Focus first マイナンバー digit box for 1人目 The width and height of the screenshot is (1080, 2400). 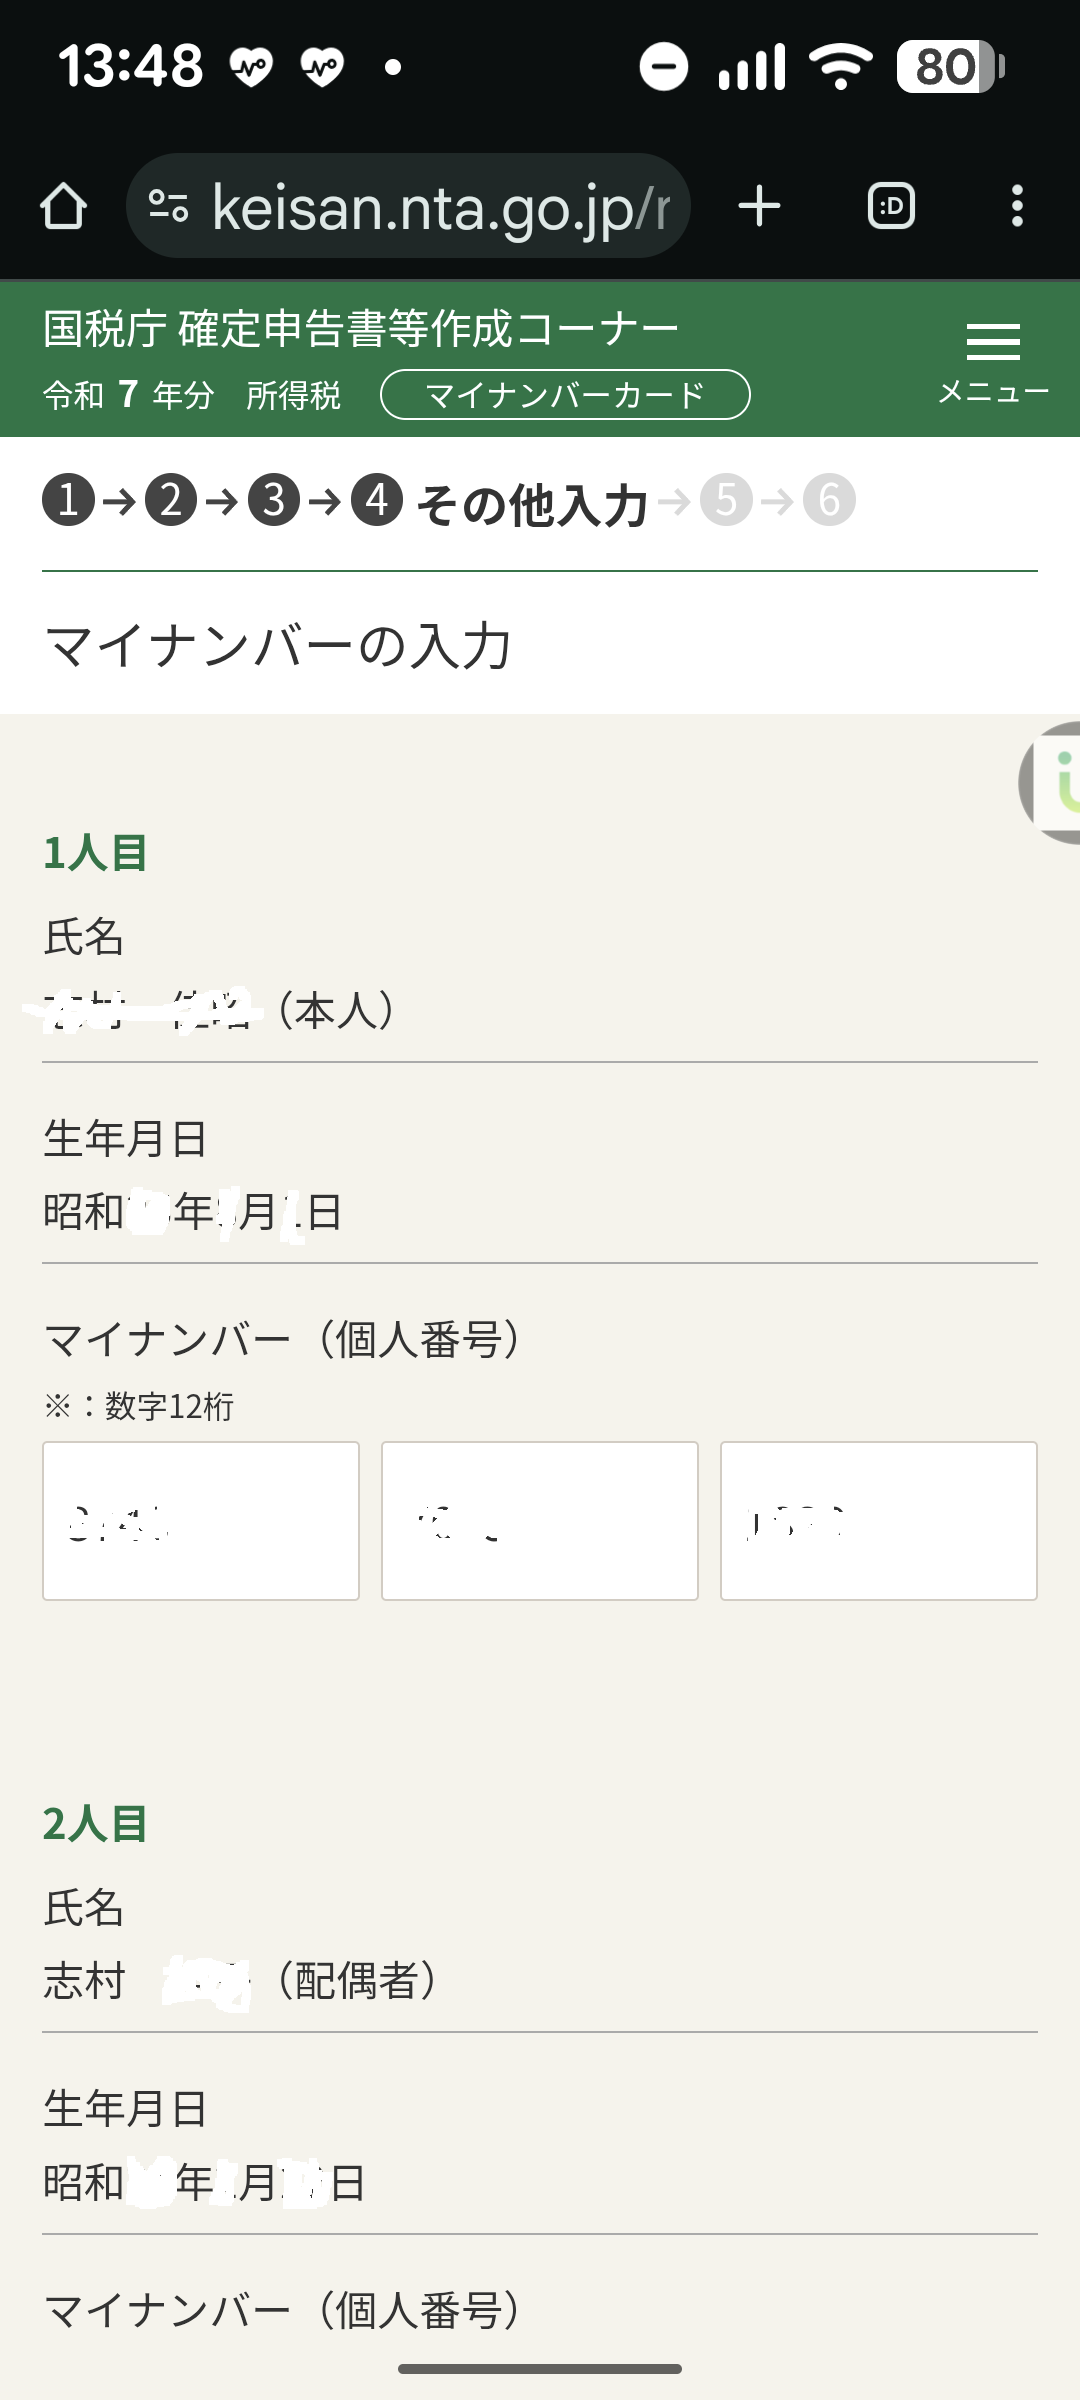click(201, 1520)
